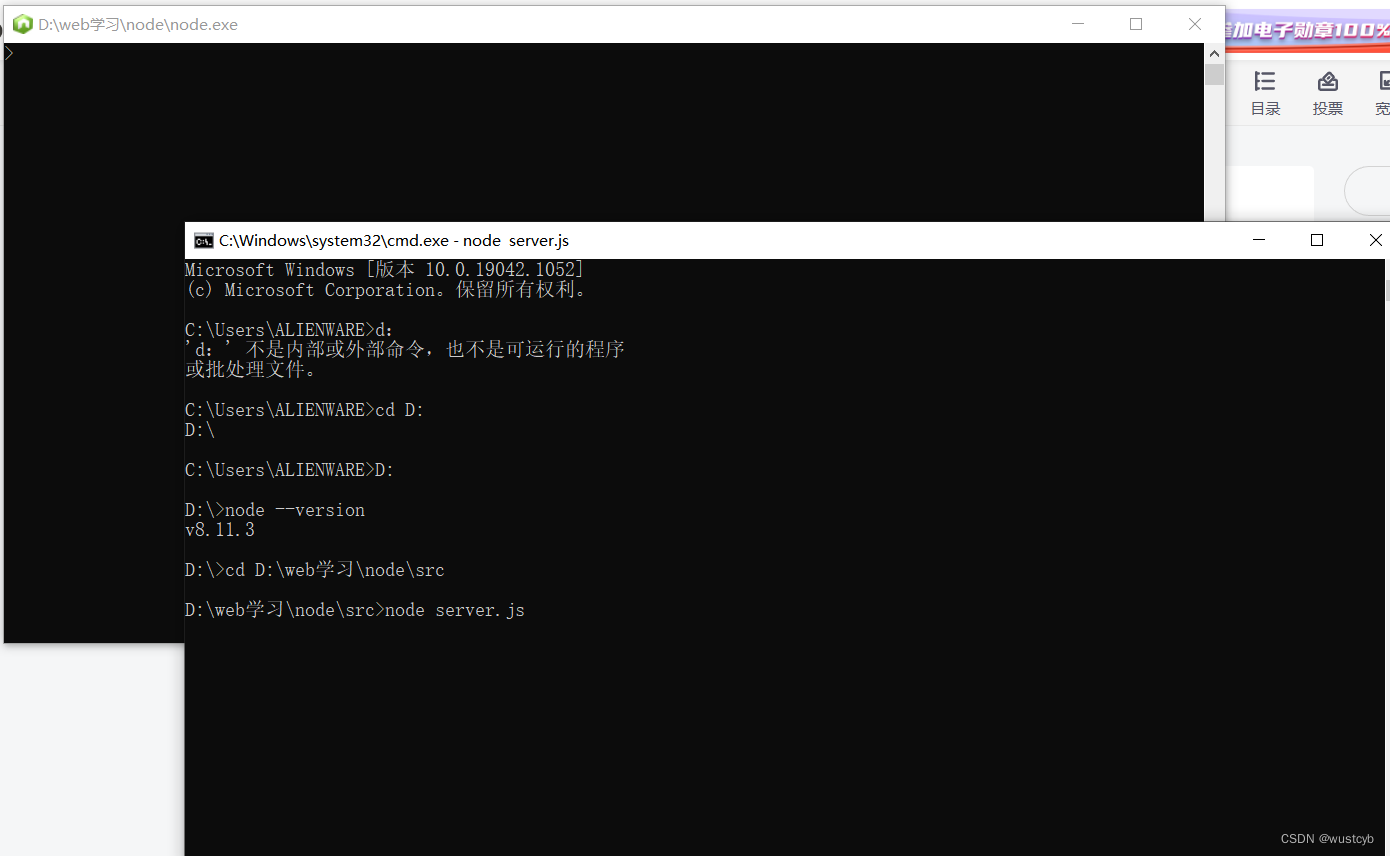This screenshot has height=856, width=1390.
Task: Click the cmd.exe window vertical scrollbar
Action: (1386, 557)
